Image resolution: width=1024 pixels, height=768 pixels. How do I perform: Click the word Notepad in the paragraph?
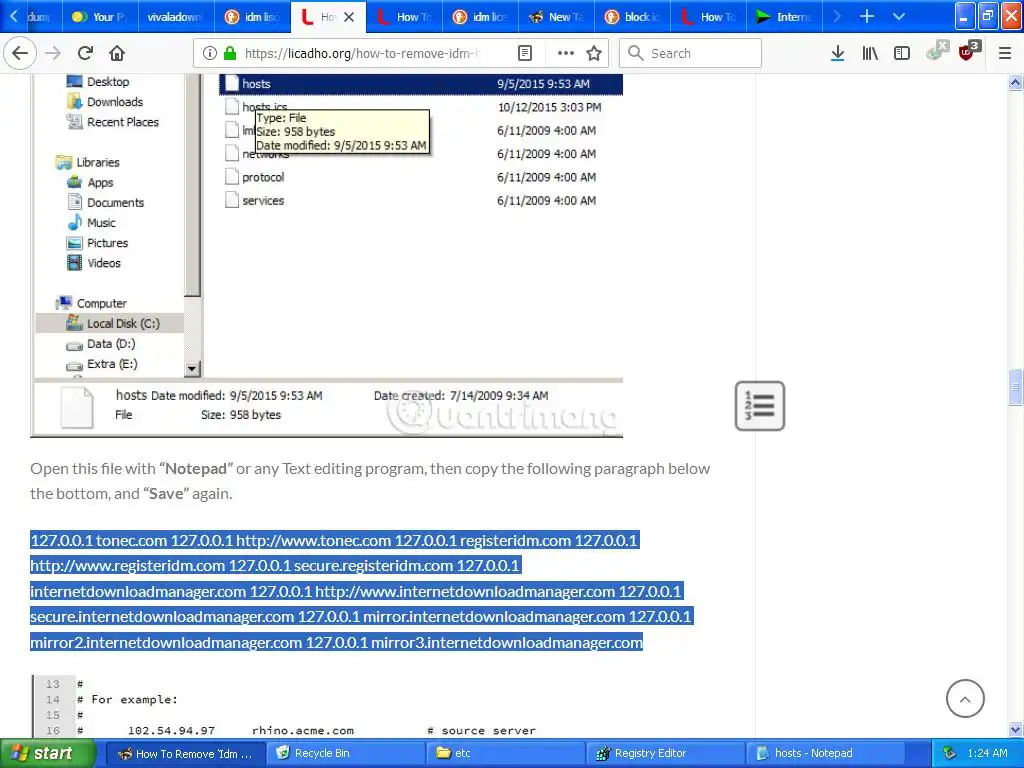pos(196,469)
